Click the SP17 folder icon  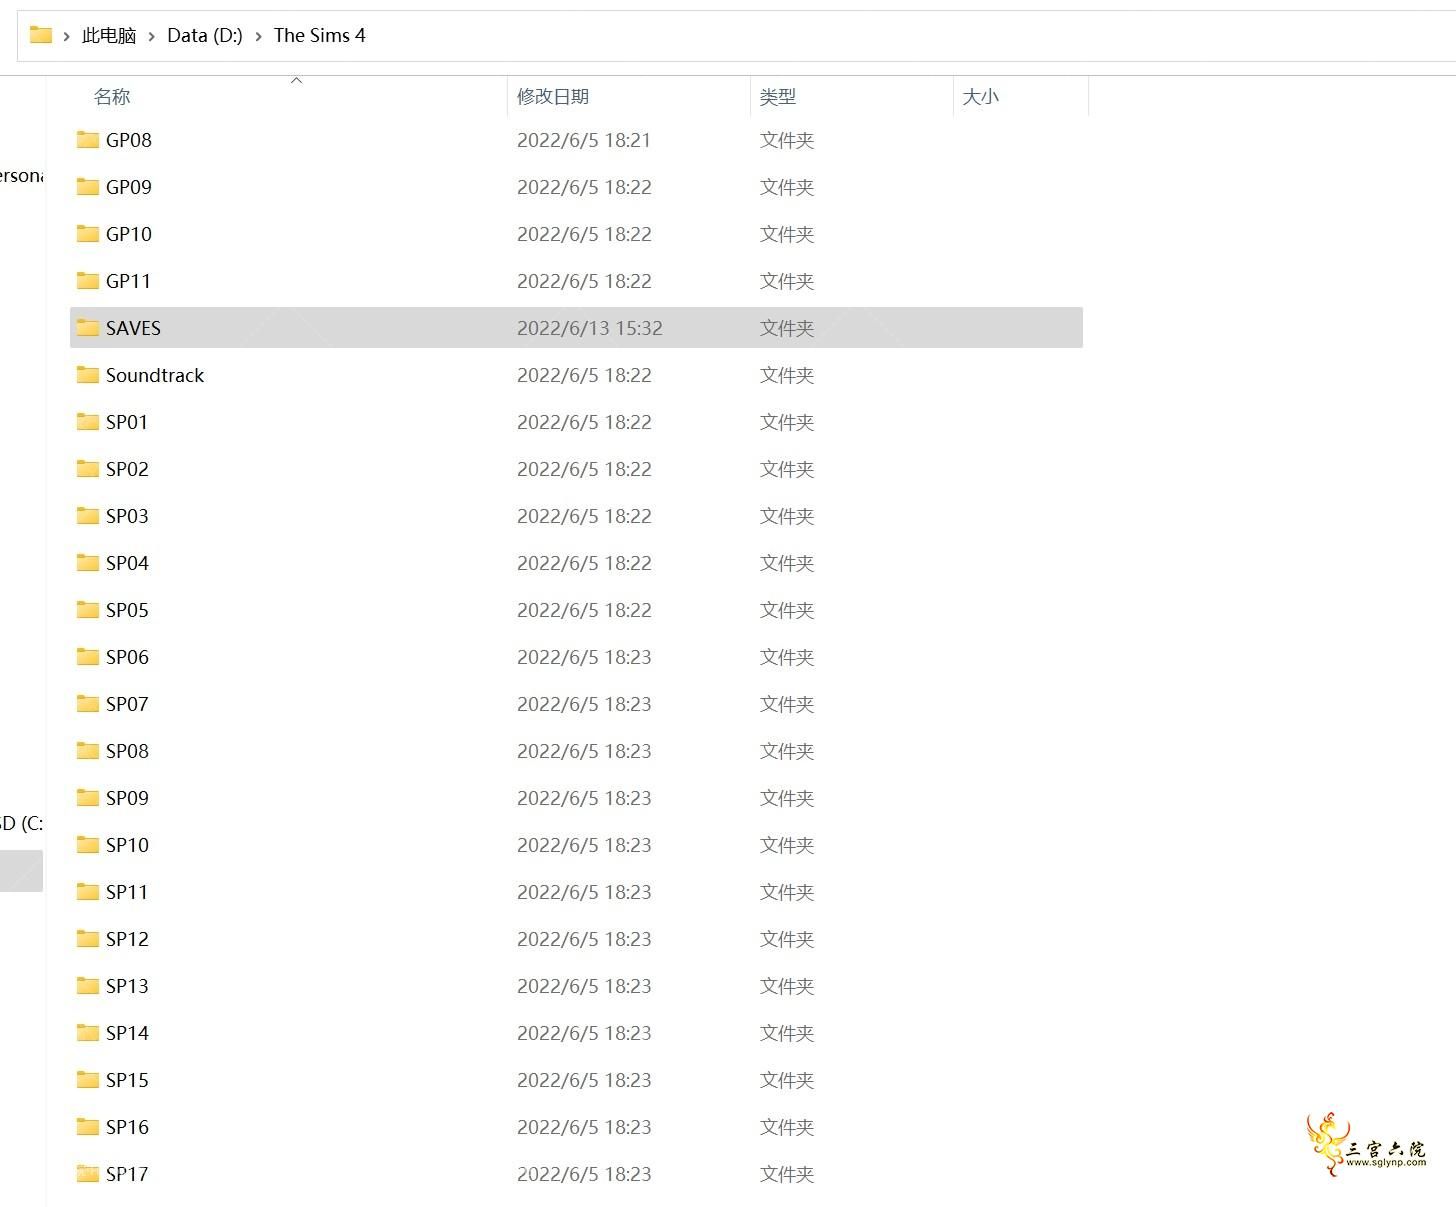click(88, 1174)
